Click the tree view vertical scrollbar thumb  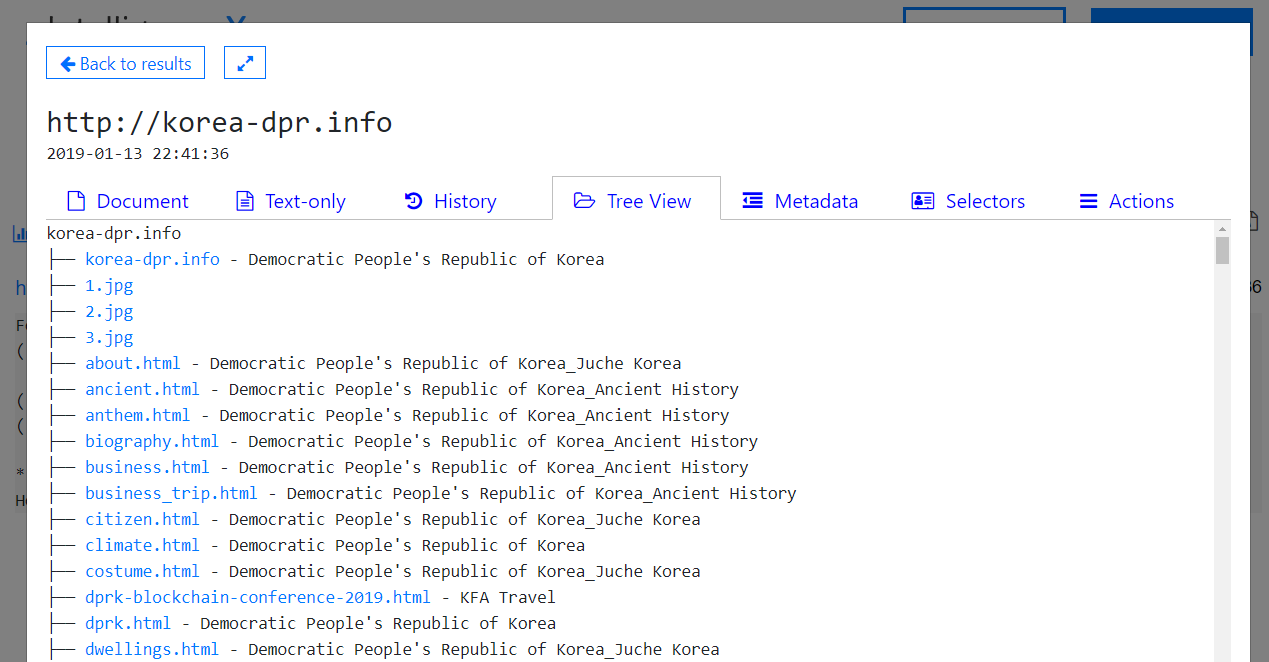(1222, 250)
